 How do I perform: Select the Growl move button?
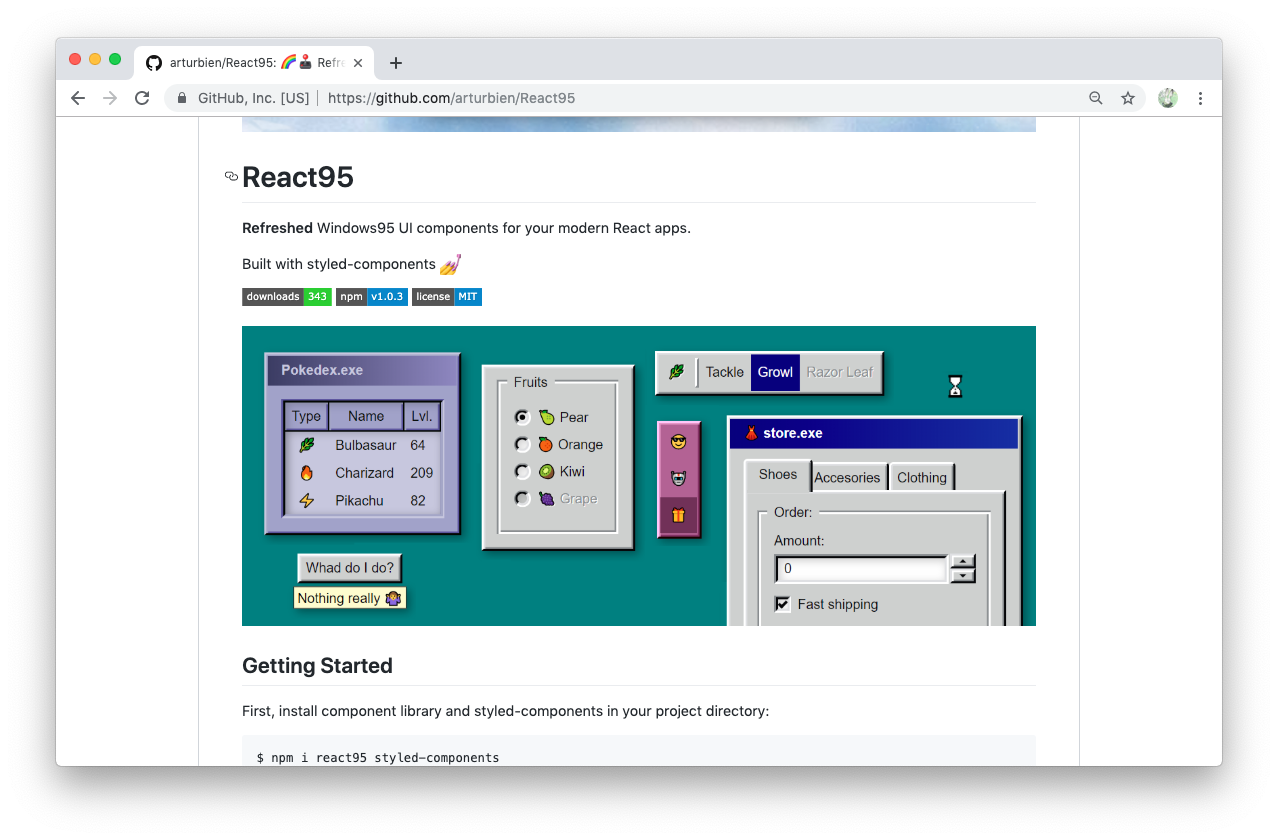tap(774, 371)
